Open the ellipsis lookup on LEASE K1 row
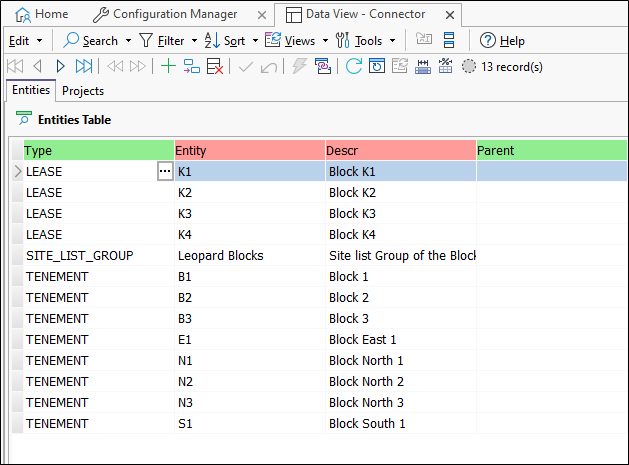629x465 pixels. pos(165,171)
